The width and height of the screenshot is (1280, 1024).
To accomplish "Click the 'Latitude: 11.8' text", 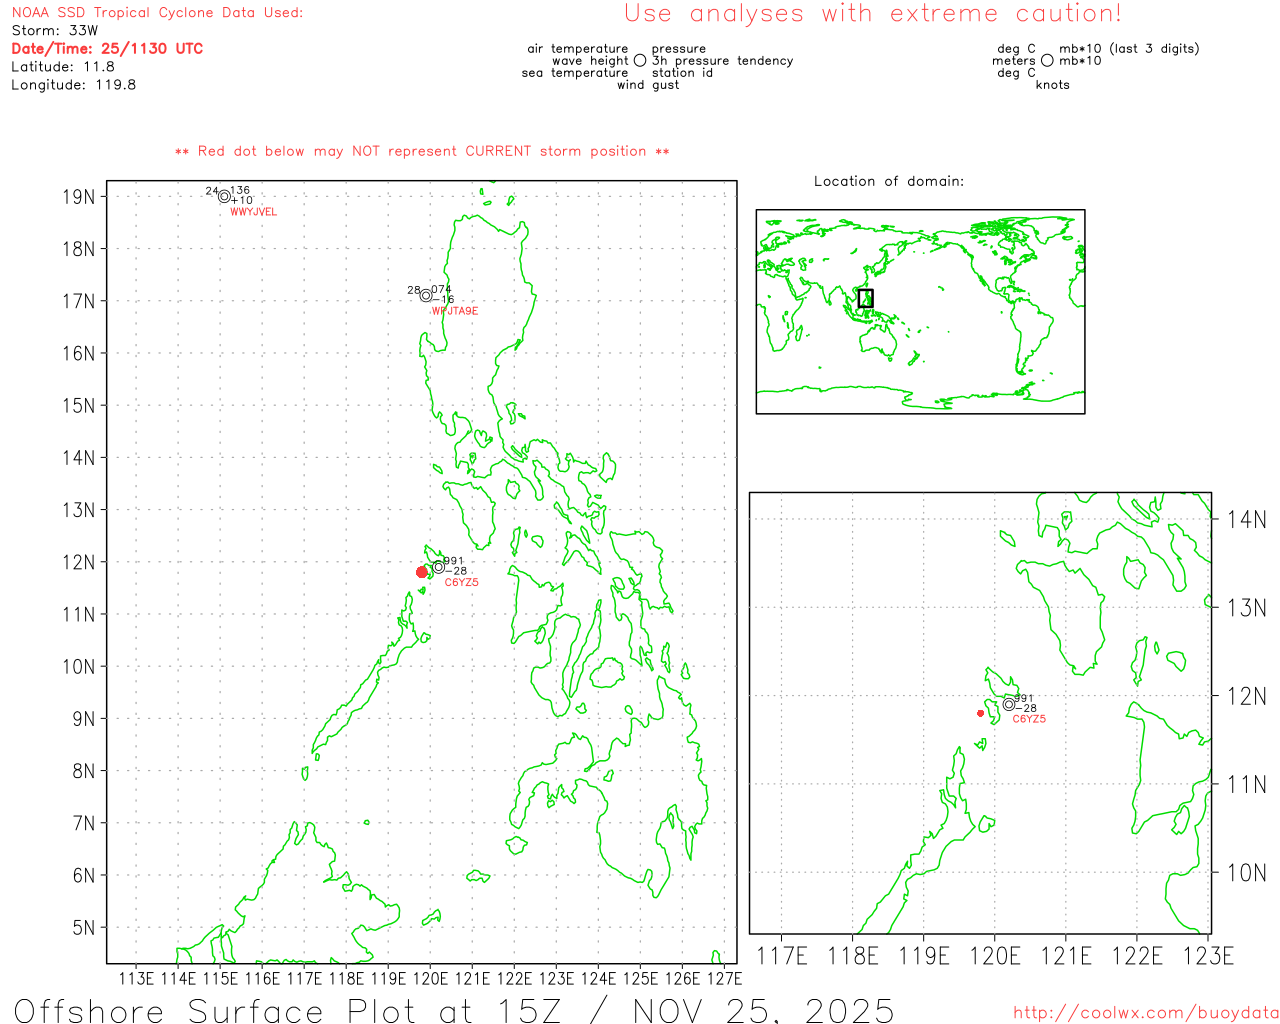I will click(63, 66).
